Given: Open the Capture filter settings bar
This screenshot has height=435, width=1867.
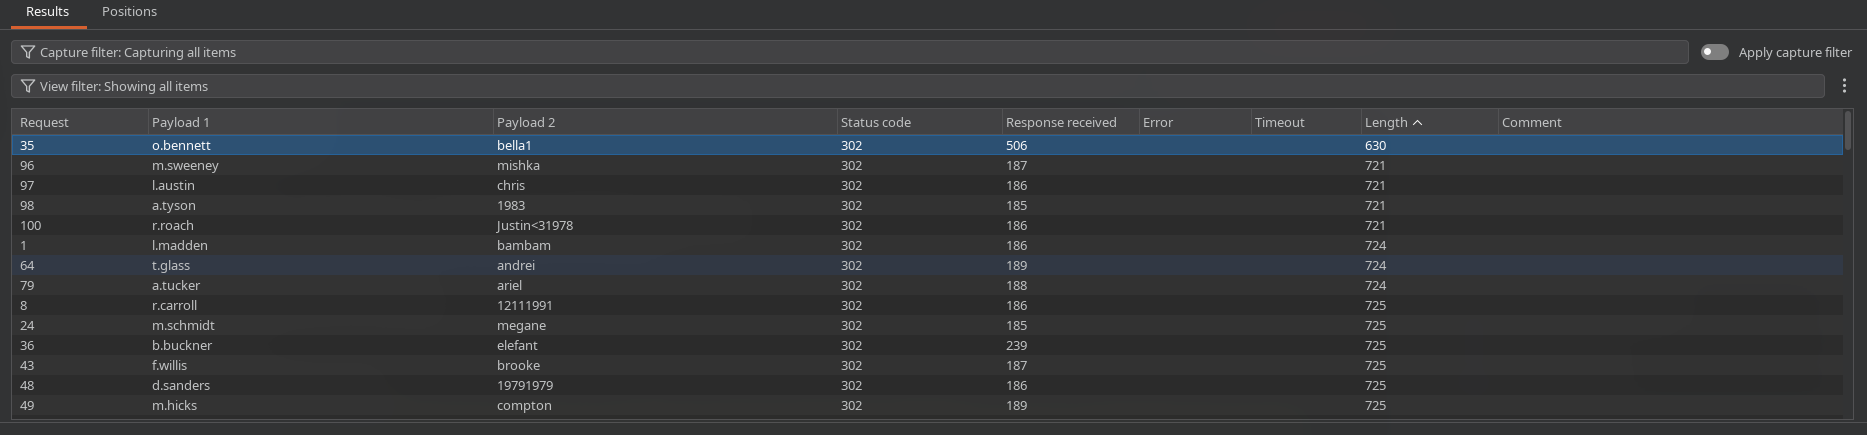Looking at the screenshot, I should pos(850,52).
